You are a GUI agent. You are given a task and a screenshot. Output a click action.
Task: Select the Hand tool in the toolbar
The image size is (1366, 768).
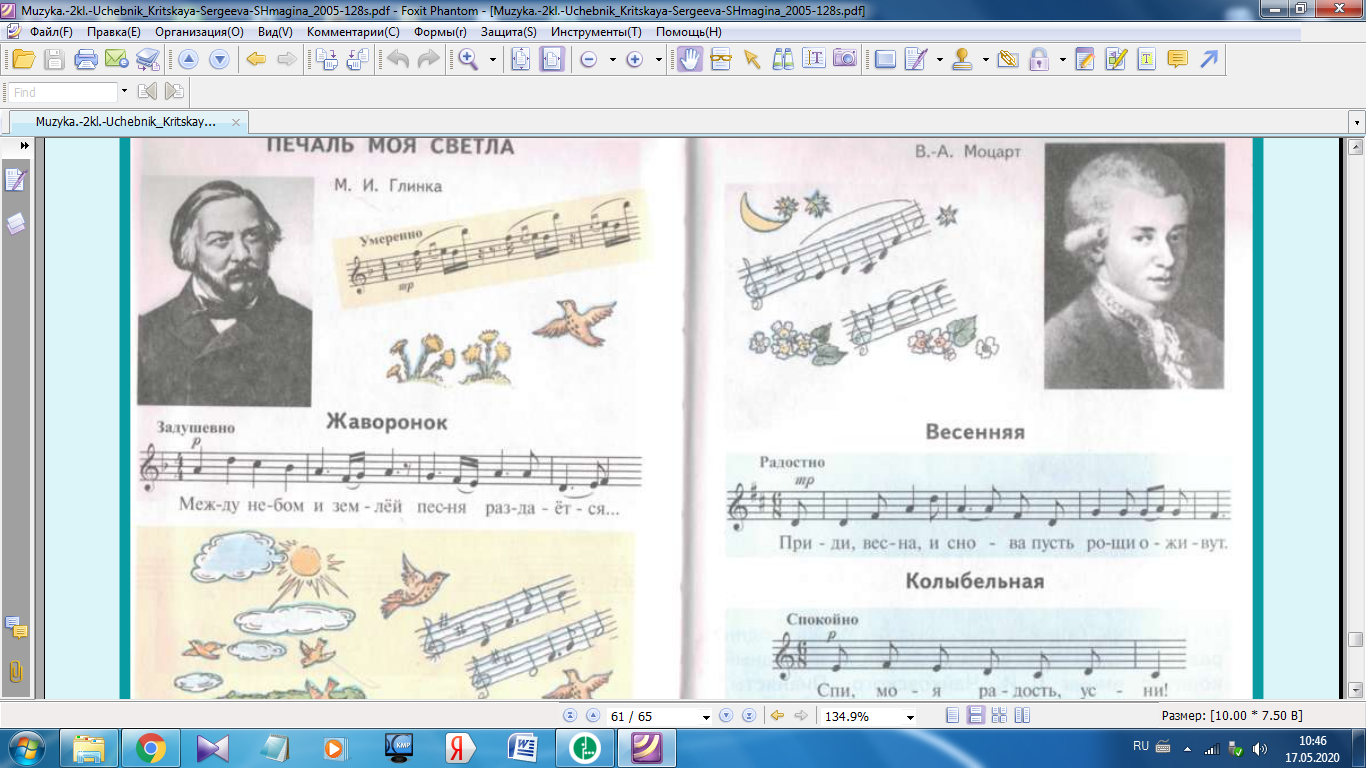(x=690, y=59)
